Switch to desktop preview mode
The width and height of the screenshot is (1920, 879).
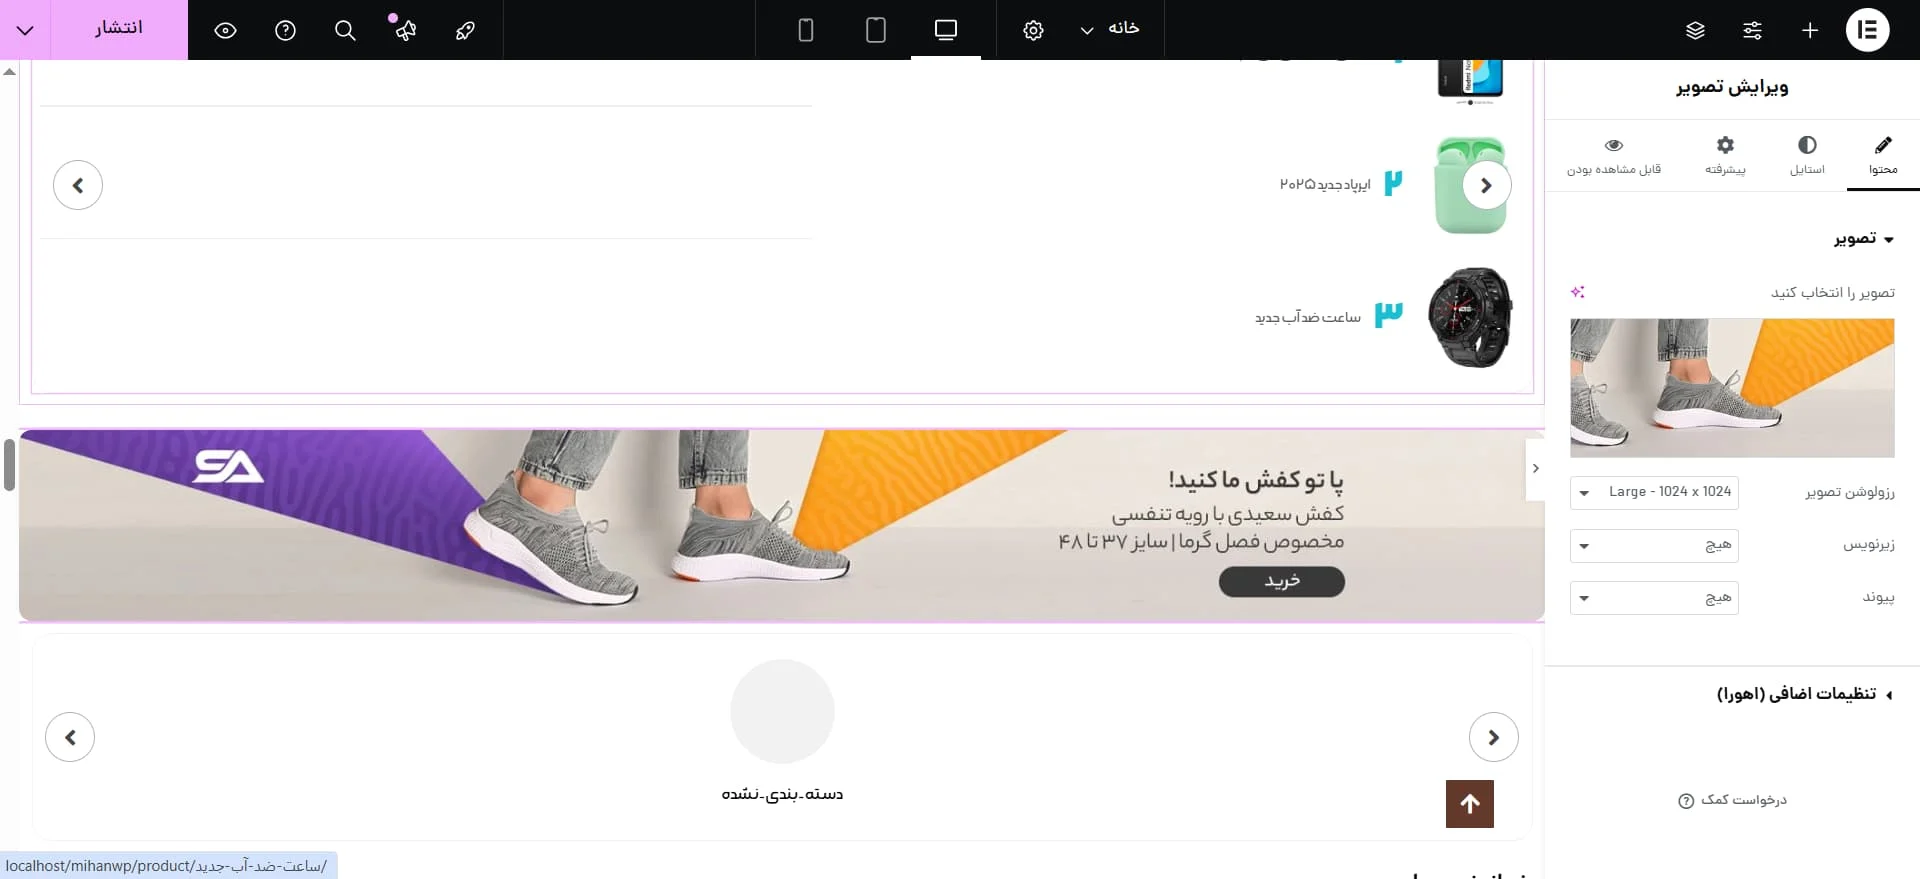pos(946,30)
